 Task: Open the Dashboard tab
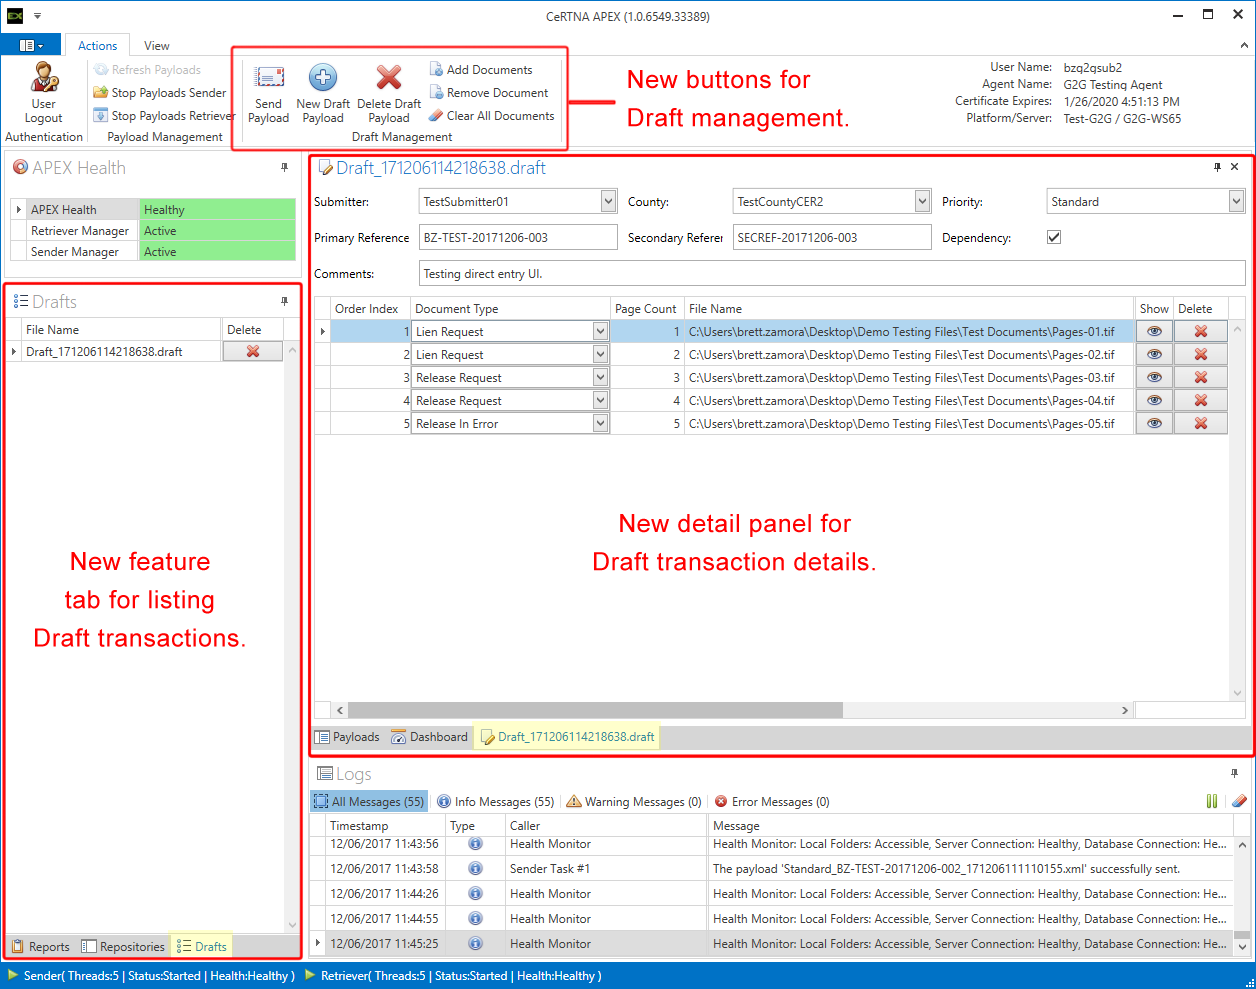click(x=429, y=737)
